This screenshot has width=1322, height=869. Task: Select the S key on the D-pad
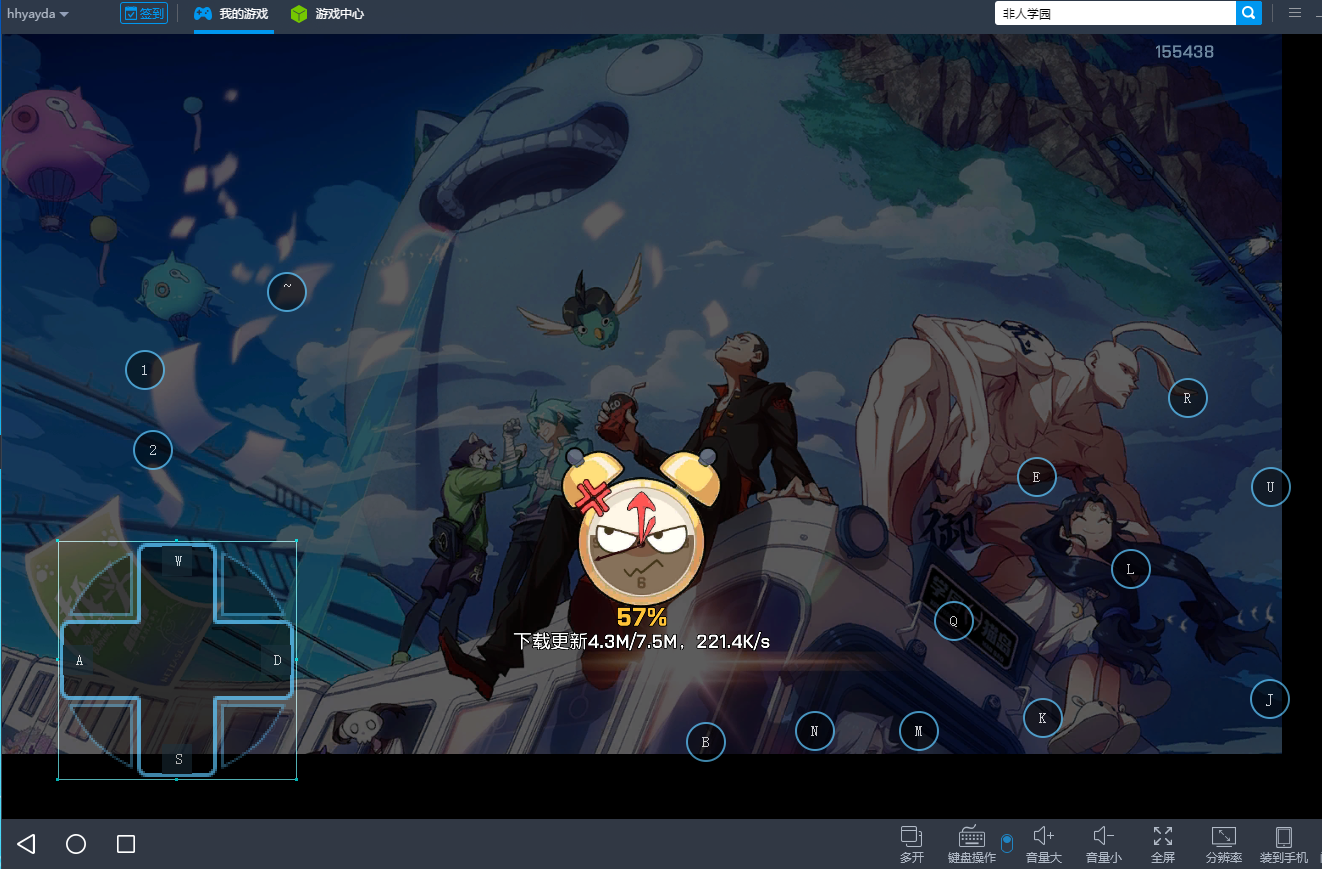point(178,759)
